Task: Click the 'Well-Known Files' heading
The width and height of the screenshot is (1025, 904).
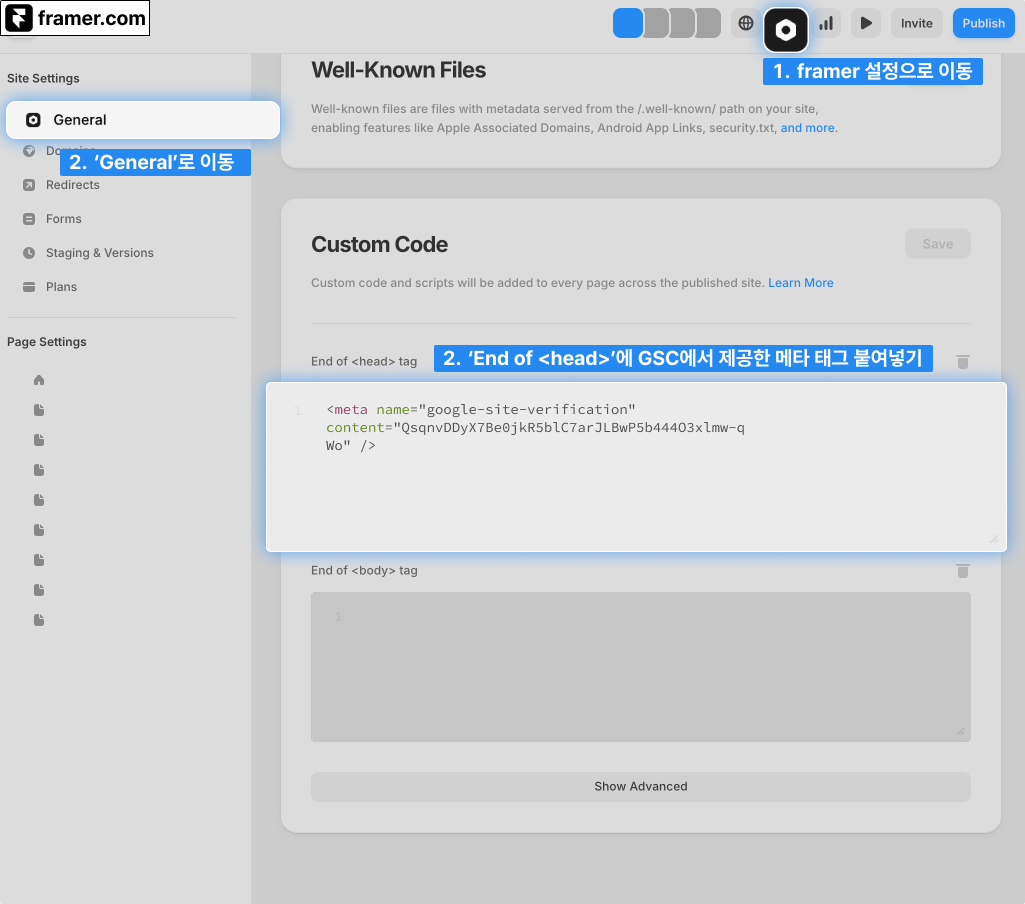Action: click(x=398, y=70)
